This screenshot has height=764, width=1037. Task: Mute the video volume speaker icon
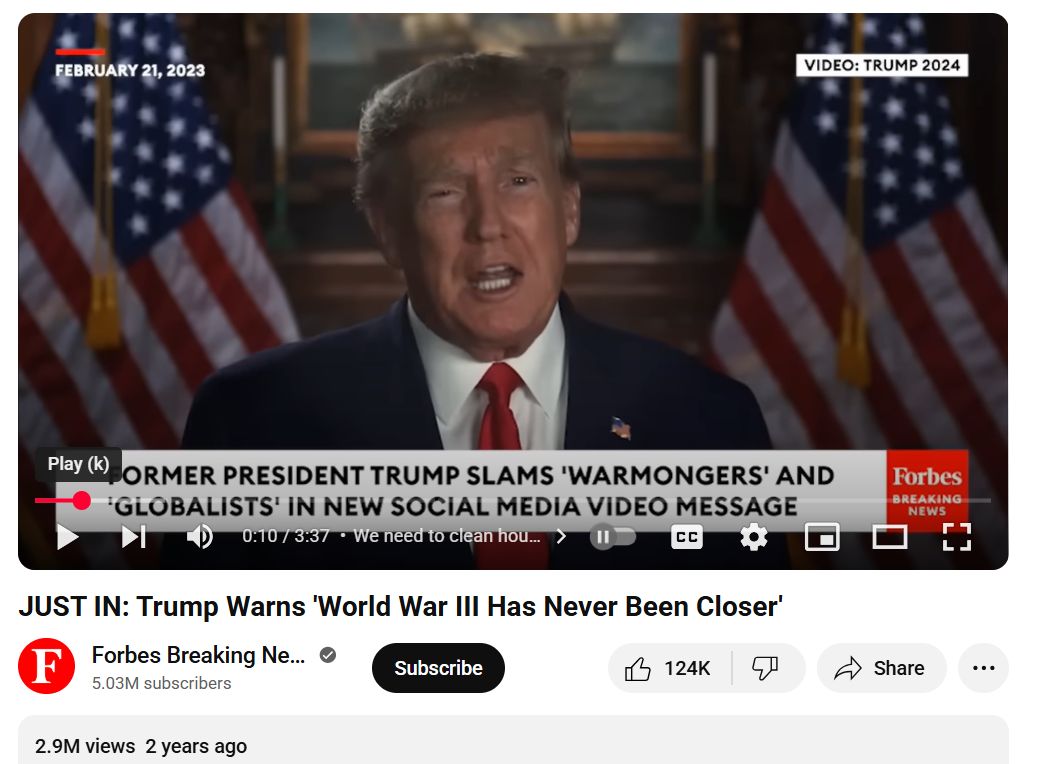point(199,536)
